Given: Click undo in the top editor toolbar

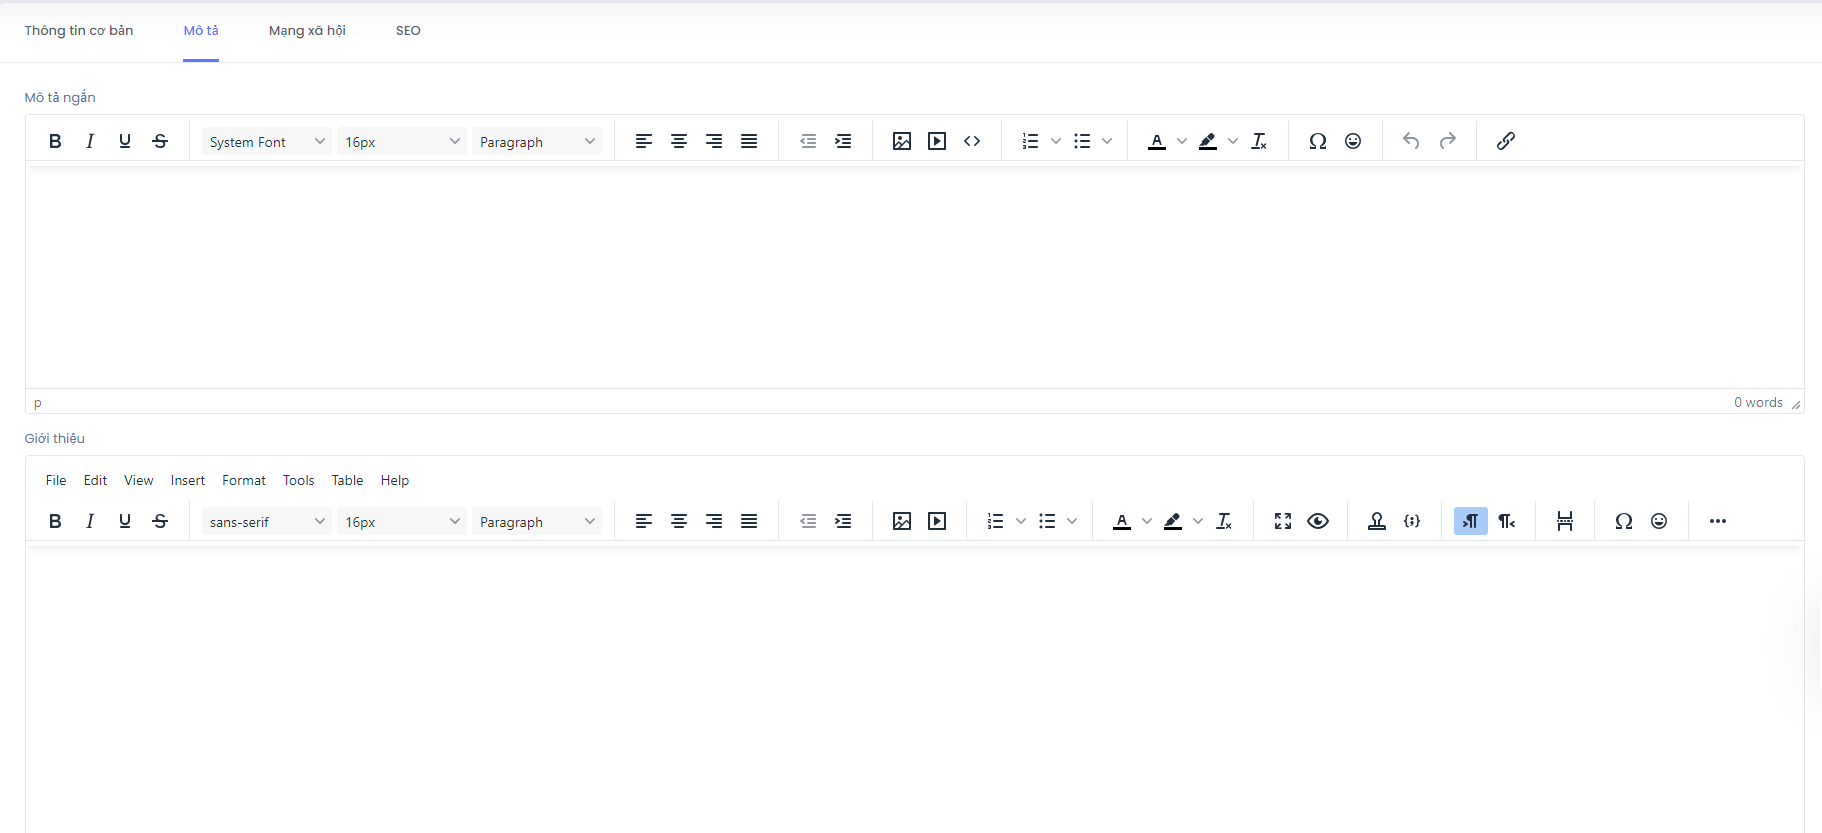Looking at the screenshot, I should click(1411, 141).
